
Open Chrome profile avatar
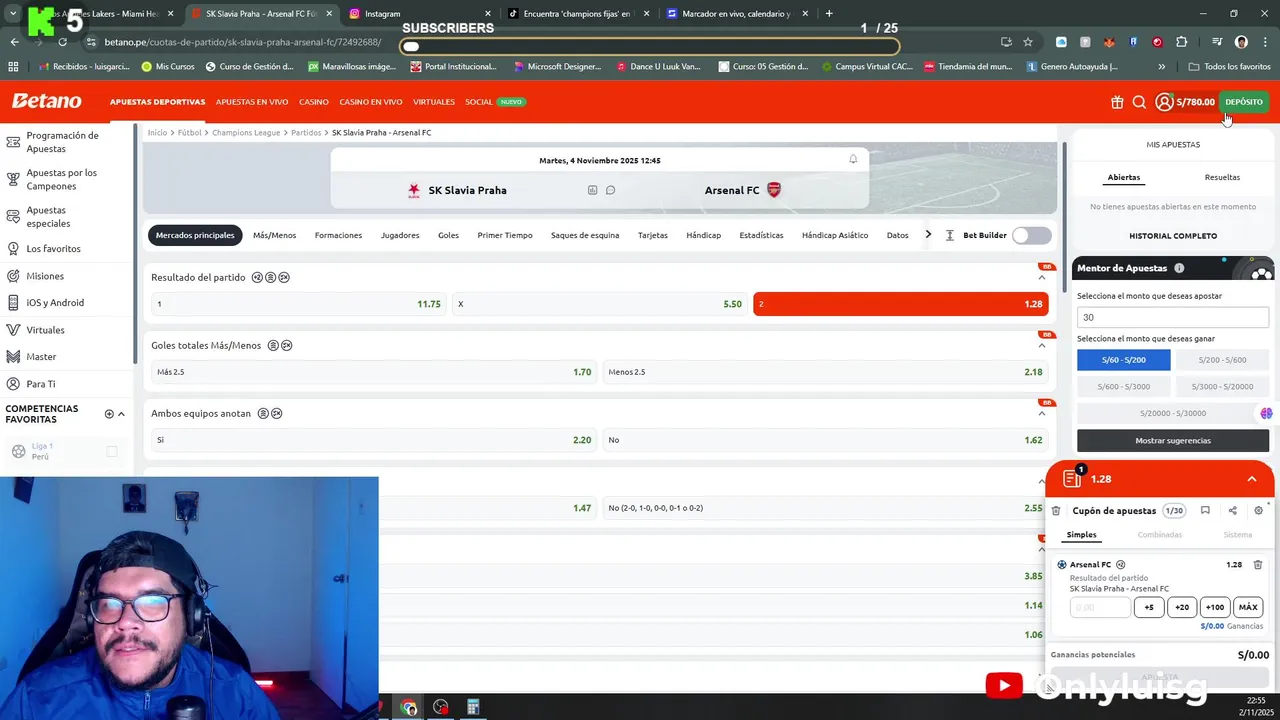tap(1241, 42)
